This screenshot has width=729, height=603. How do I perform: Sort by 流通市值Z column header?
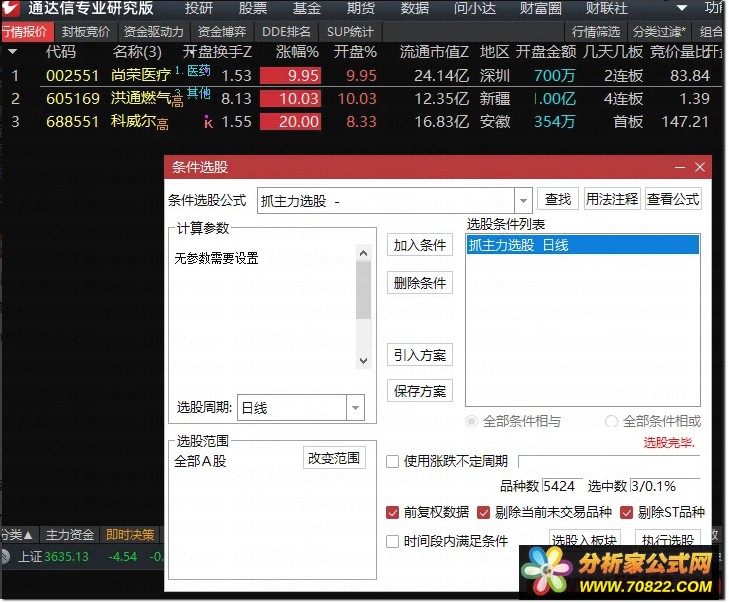pyautogui.click(x=434, y=52)
